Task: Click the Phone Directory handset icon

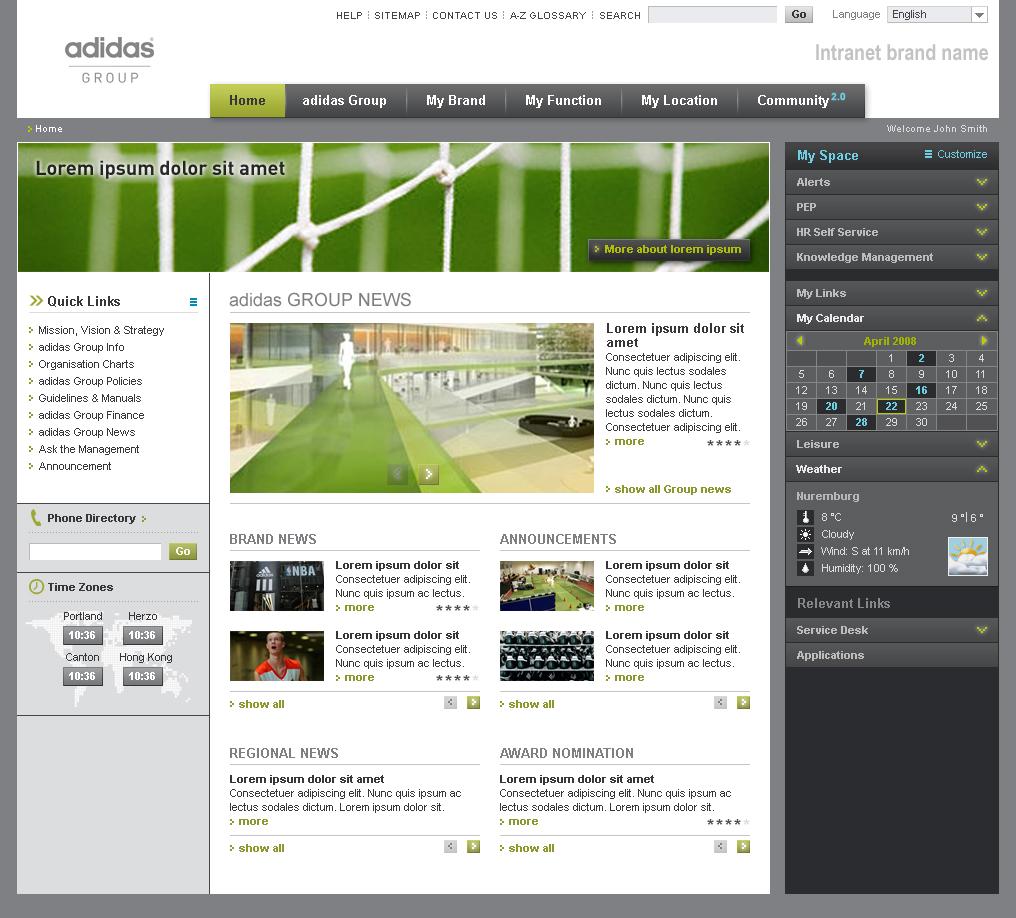Action: pos(35,518)
